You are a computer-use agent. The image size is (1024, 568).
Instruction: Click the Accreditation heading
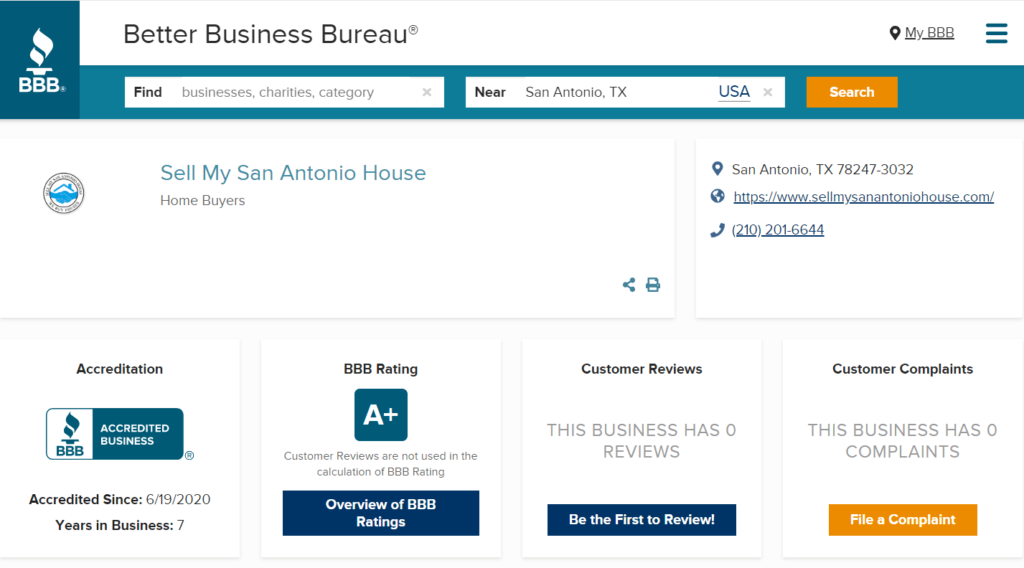tap(120, 369)
